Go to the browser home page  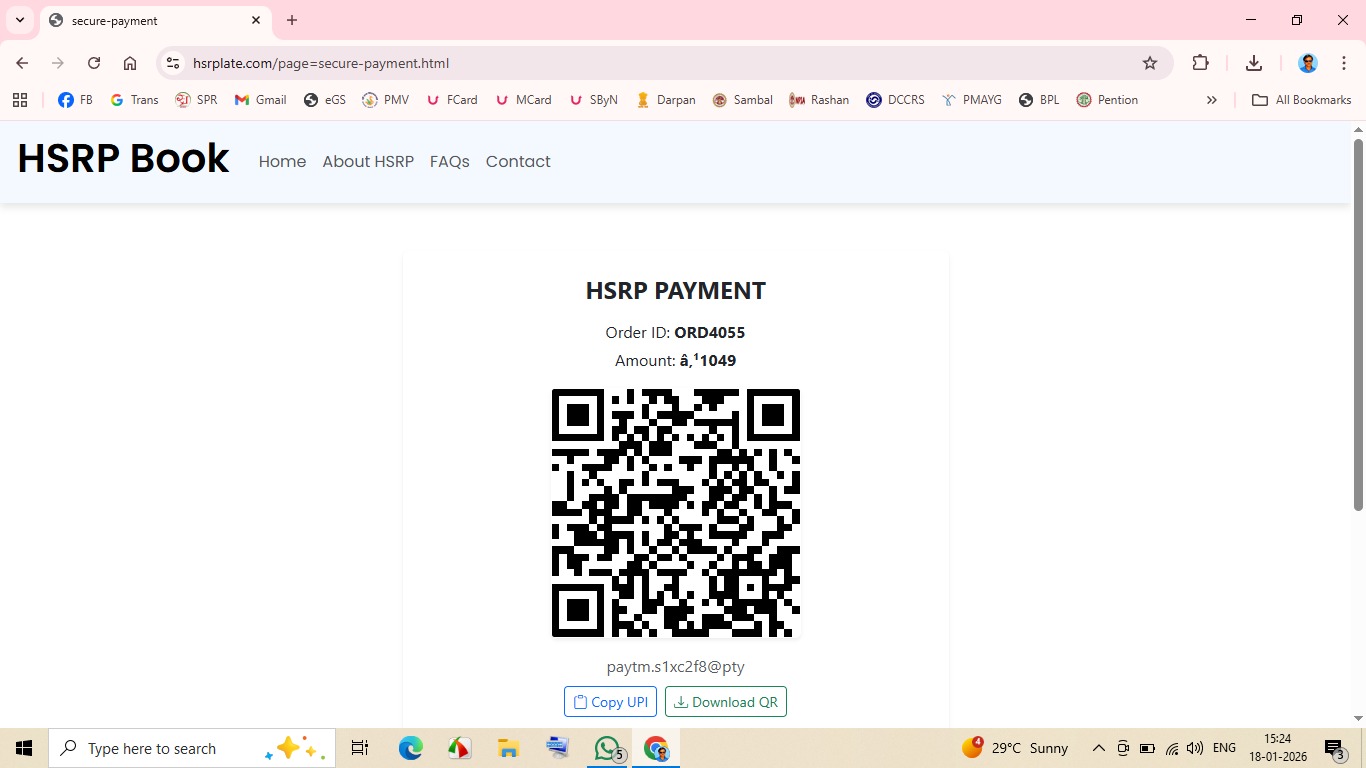tap(130, 63)
